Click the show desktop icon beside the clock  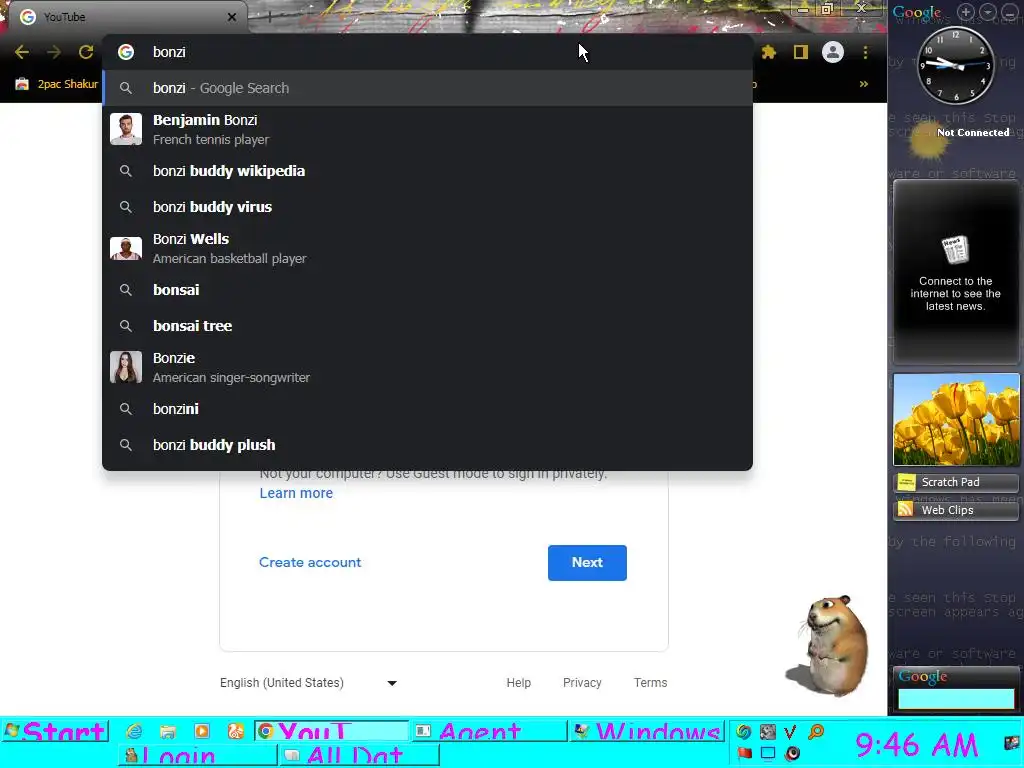tap(1013, 743)
